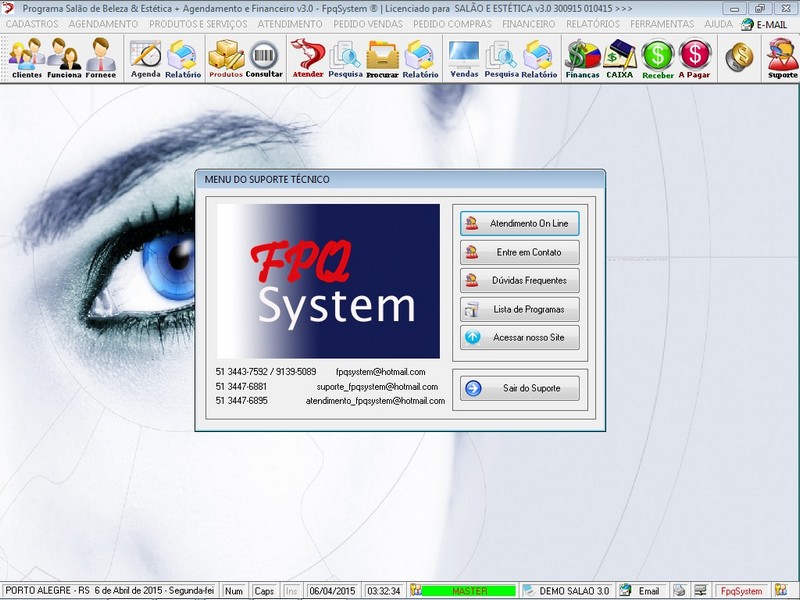The image size is (800, 600).
Task: Open the PEDIDO VENDAS menu
Action: (x=368, y=24)
